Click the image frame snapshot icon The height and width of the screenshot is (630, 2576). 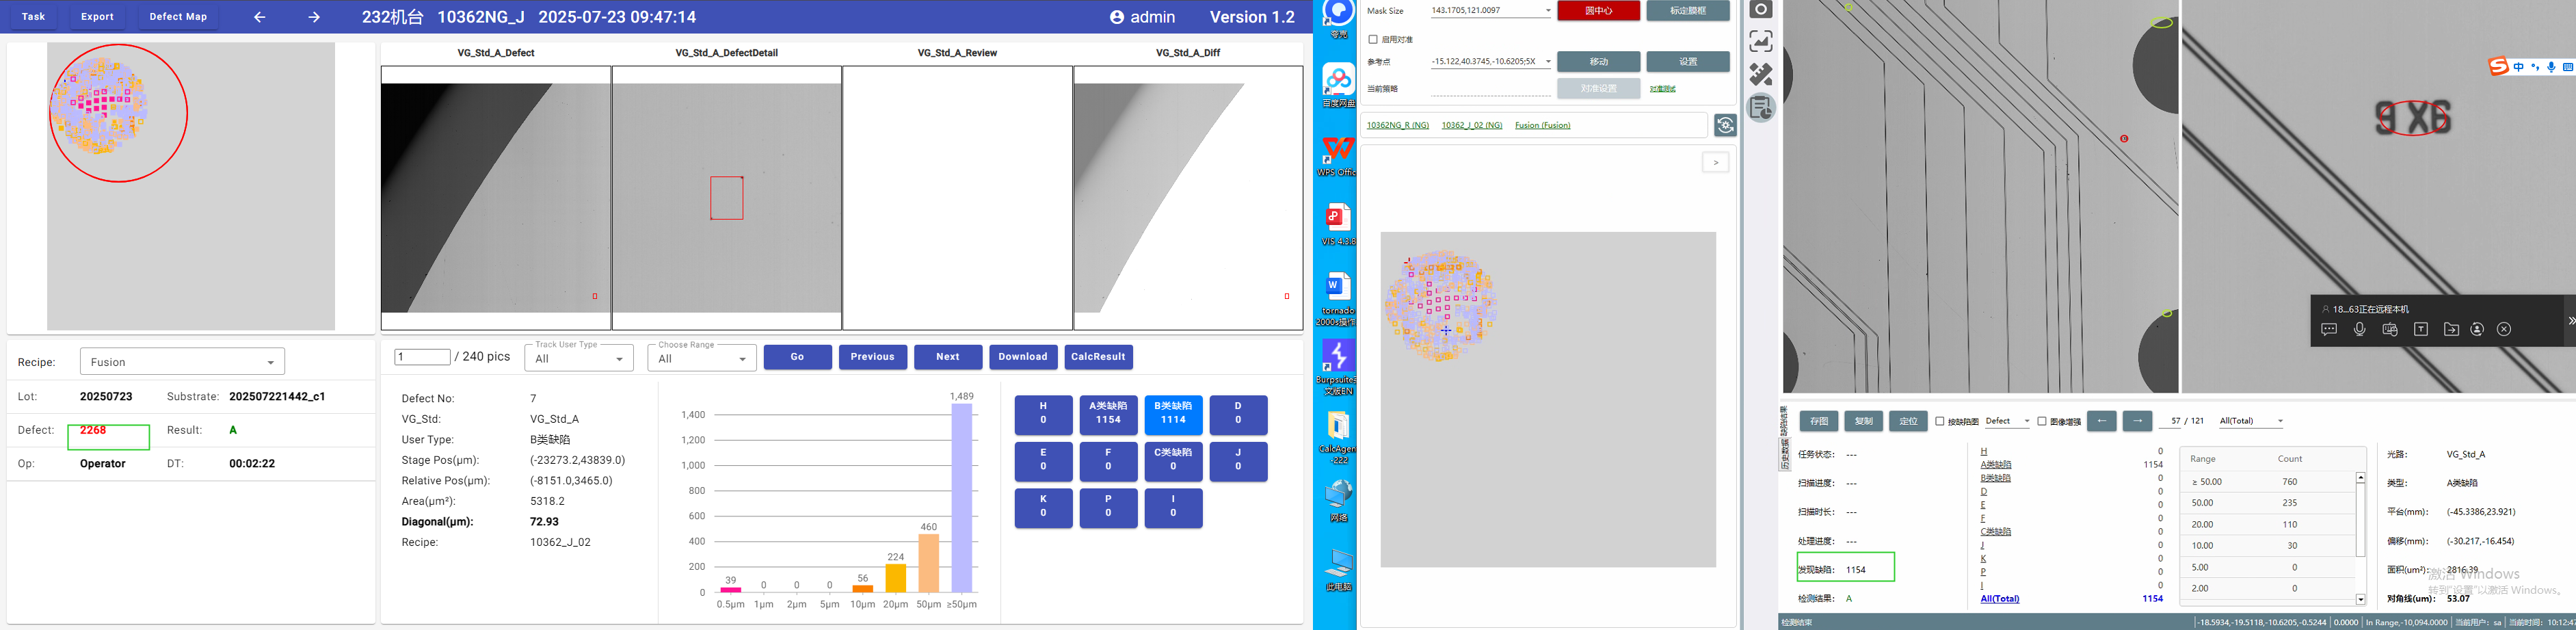coord(1761,42)
